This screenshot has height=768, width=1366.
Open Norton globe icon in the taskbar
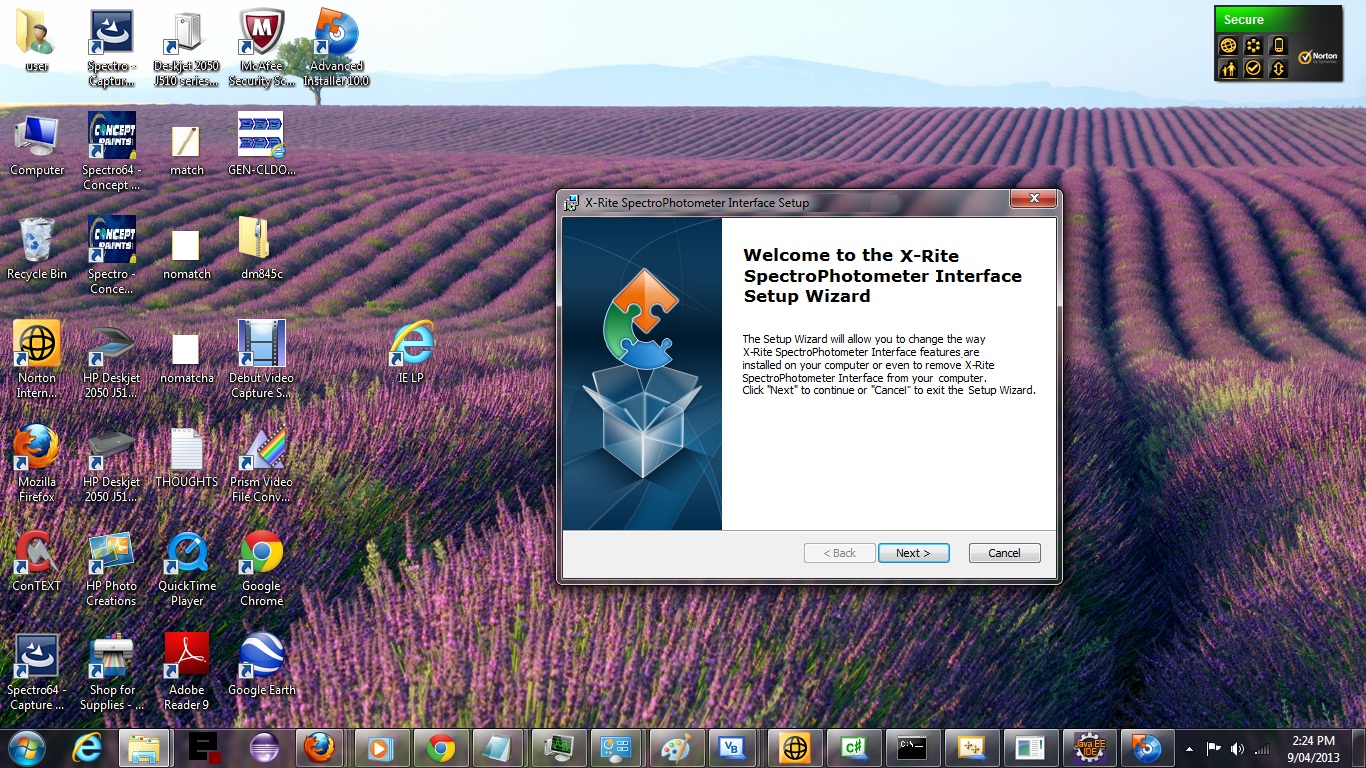794,747
